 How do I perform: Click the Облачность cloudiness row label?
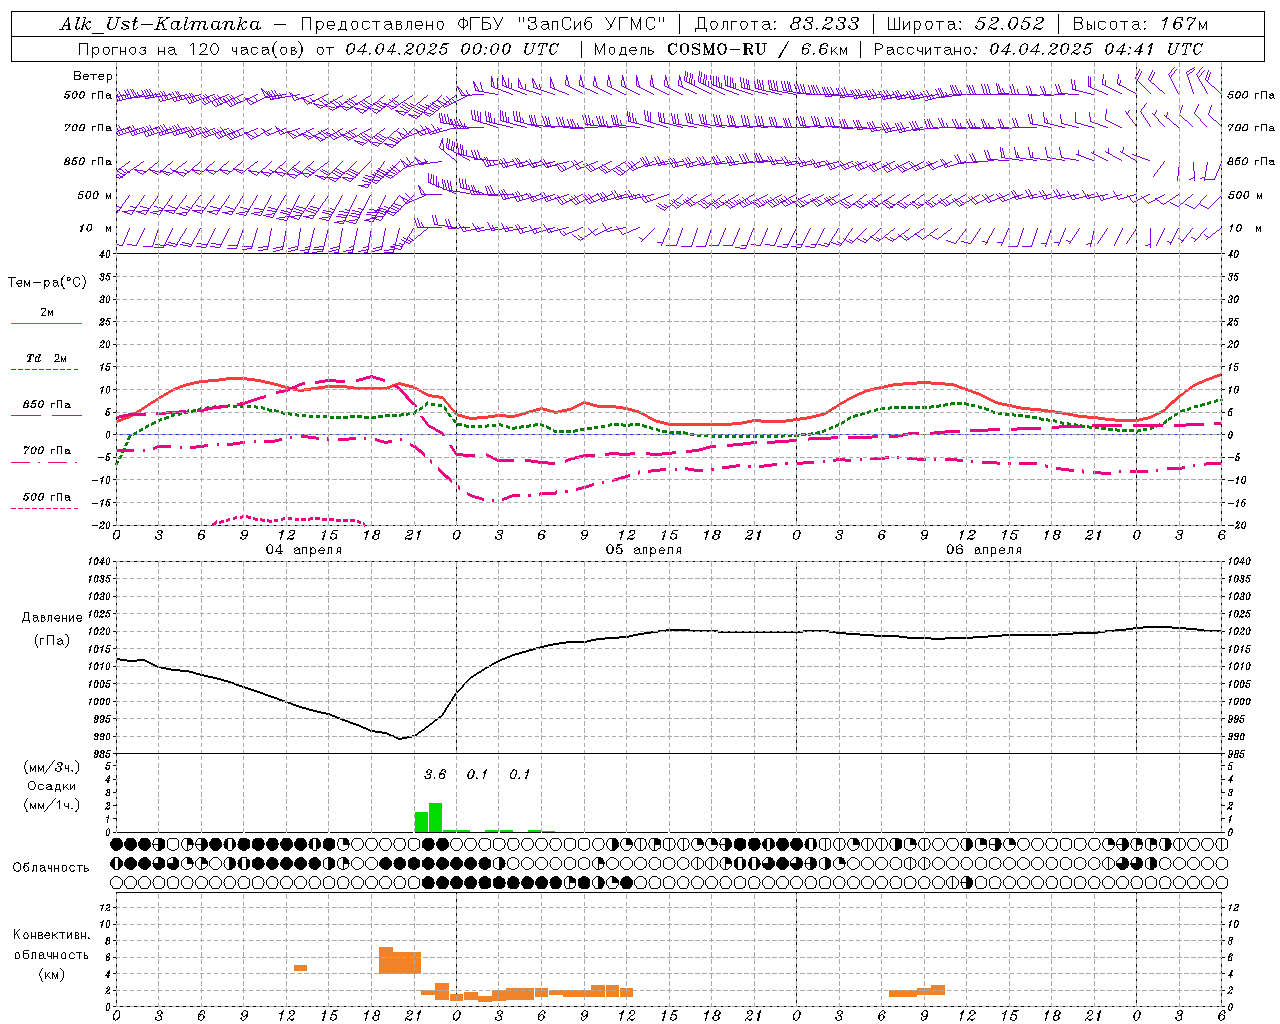click(x=51, y=867)
